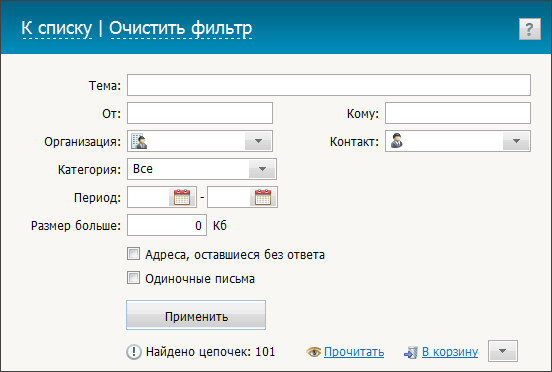This screenshot has width=552, height=372.
Task: Open the period end date calendar
Action: coord(263,197)
